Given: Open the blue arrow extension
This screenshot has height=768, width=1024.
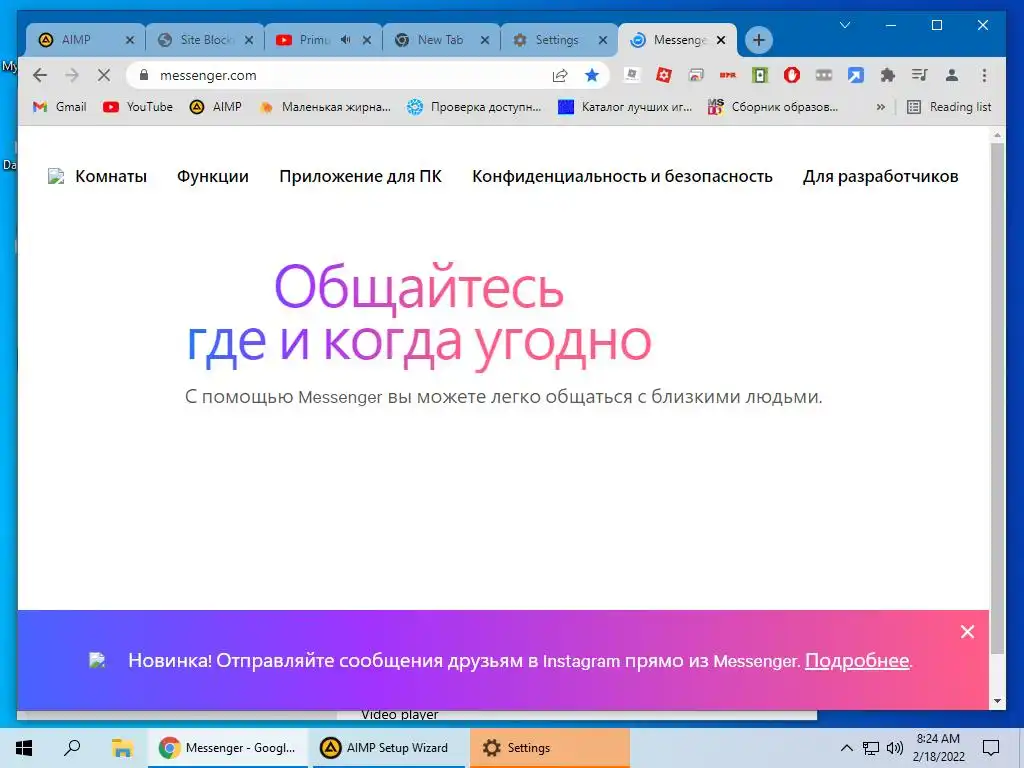Looking at the screenshot, I should pyautogui.click(x=856, y=75).
